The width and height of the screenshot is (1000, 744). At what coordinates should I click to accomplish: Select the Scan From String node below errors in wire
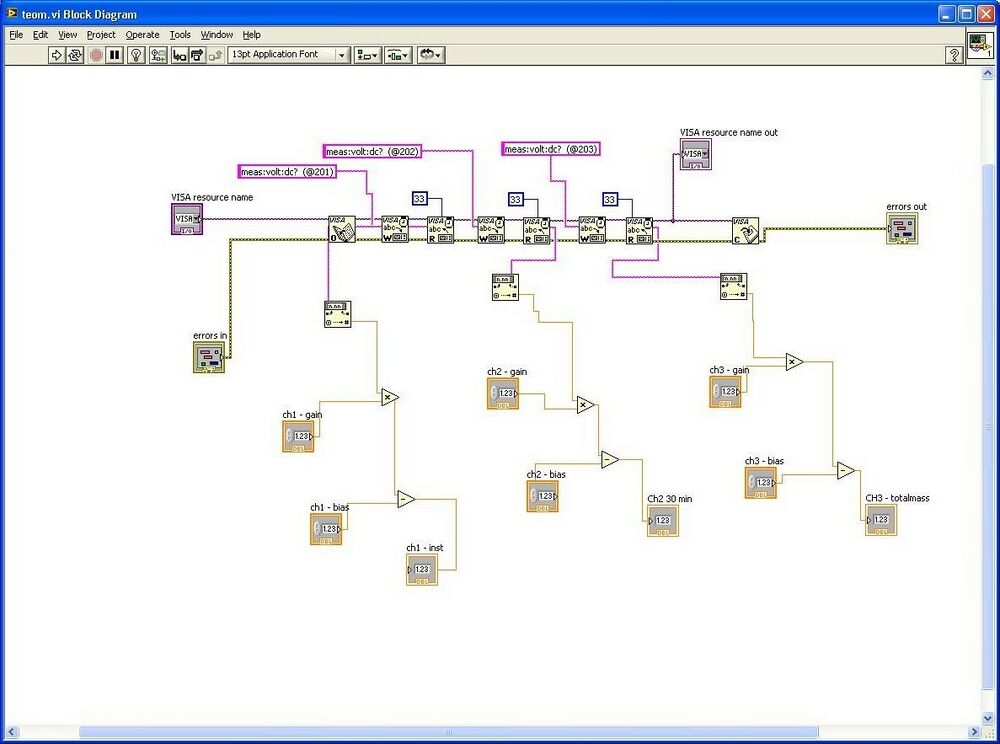338,312
